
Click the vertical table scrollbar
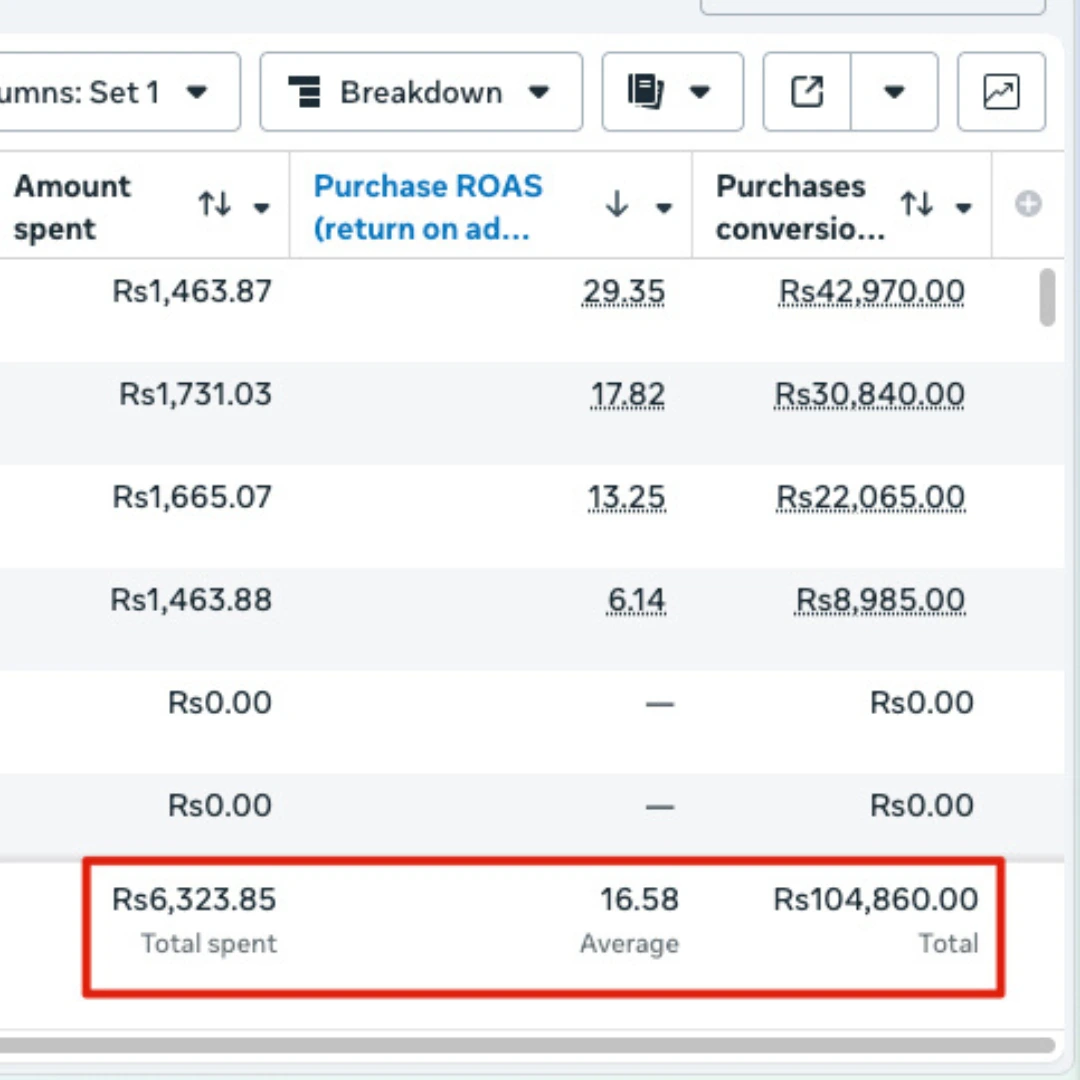coord(1047,297)
